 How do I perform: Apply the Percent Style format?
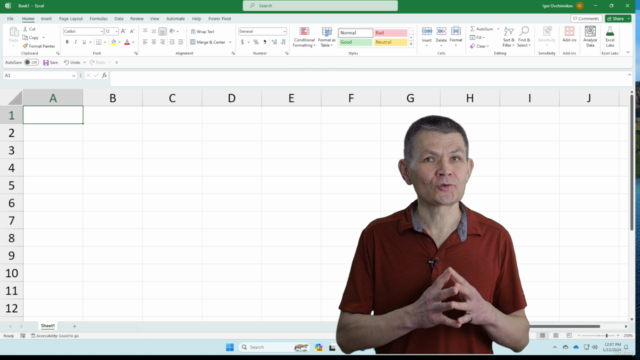[x=256, y=42]
